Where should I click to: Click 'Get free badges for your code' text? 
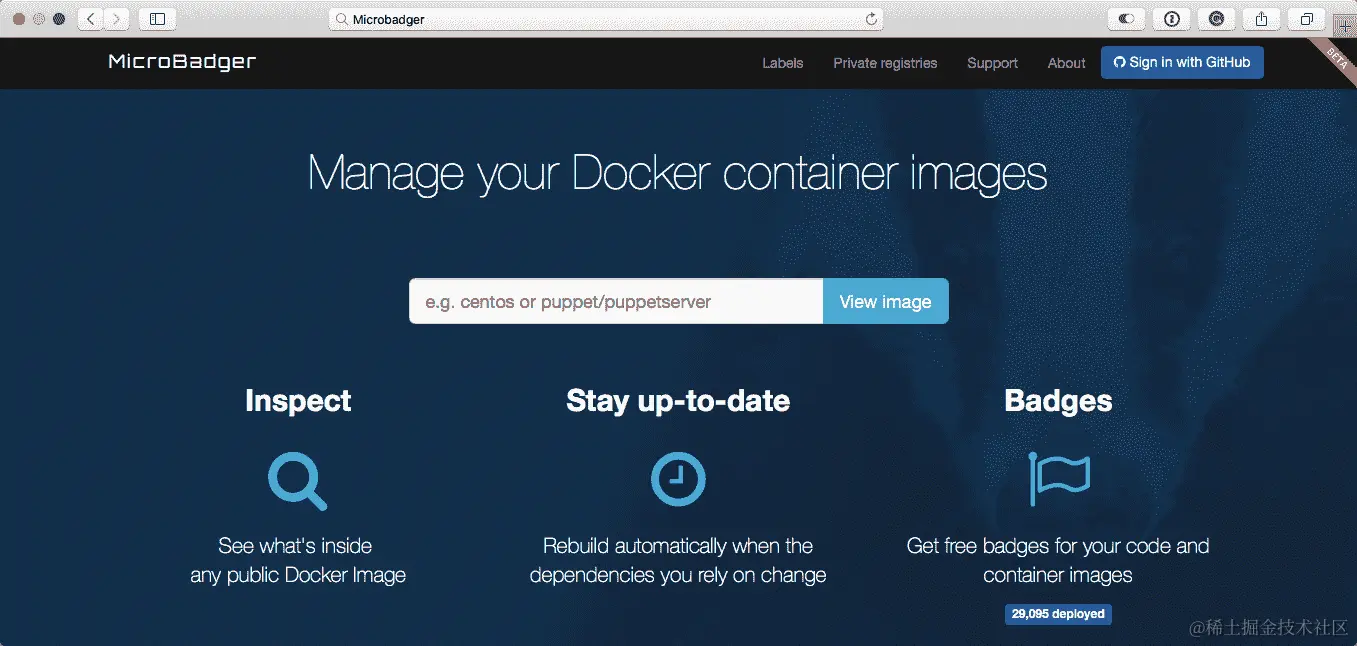pyautogui.click(x=1058, y=546)
